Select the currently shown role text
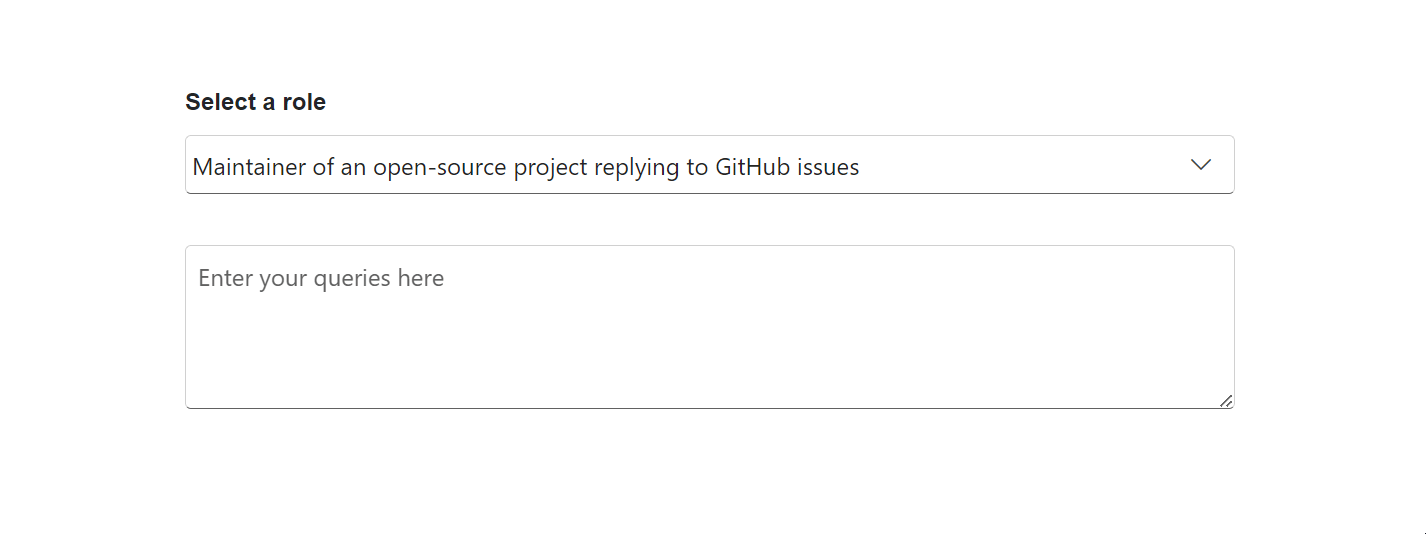Viewport: 1426px width, 534px height. [x=526, y=167]
